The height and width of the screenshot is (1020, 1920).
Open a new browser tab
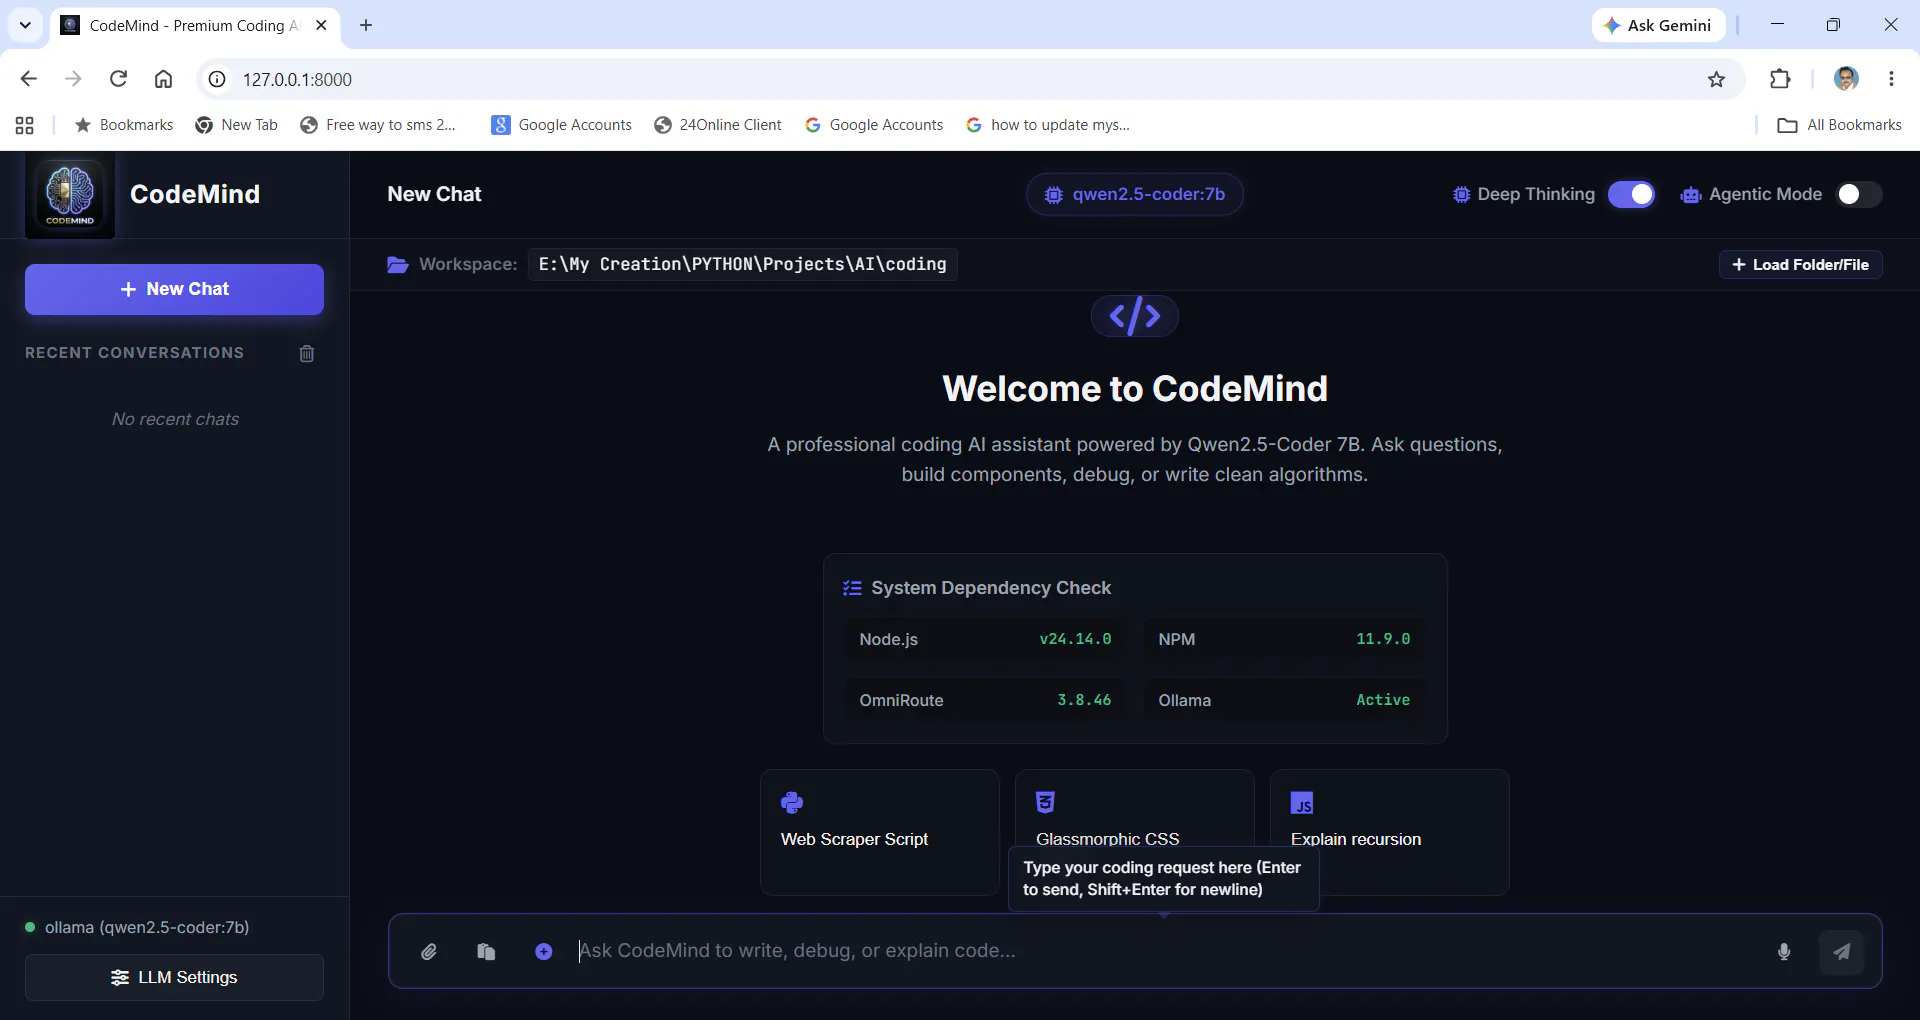pyautogui.click(x=366, y=25)
